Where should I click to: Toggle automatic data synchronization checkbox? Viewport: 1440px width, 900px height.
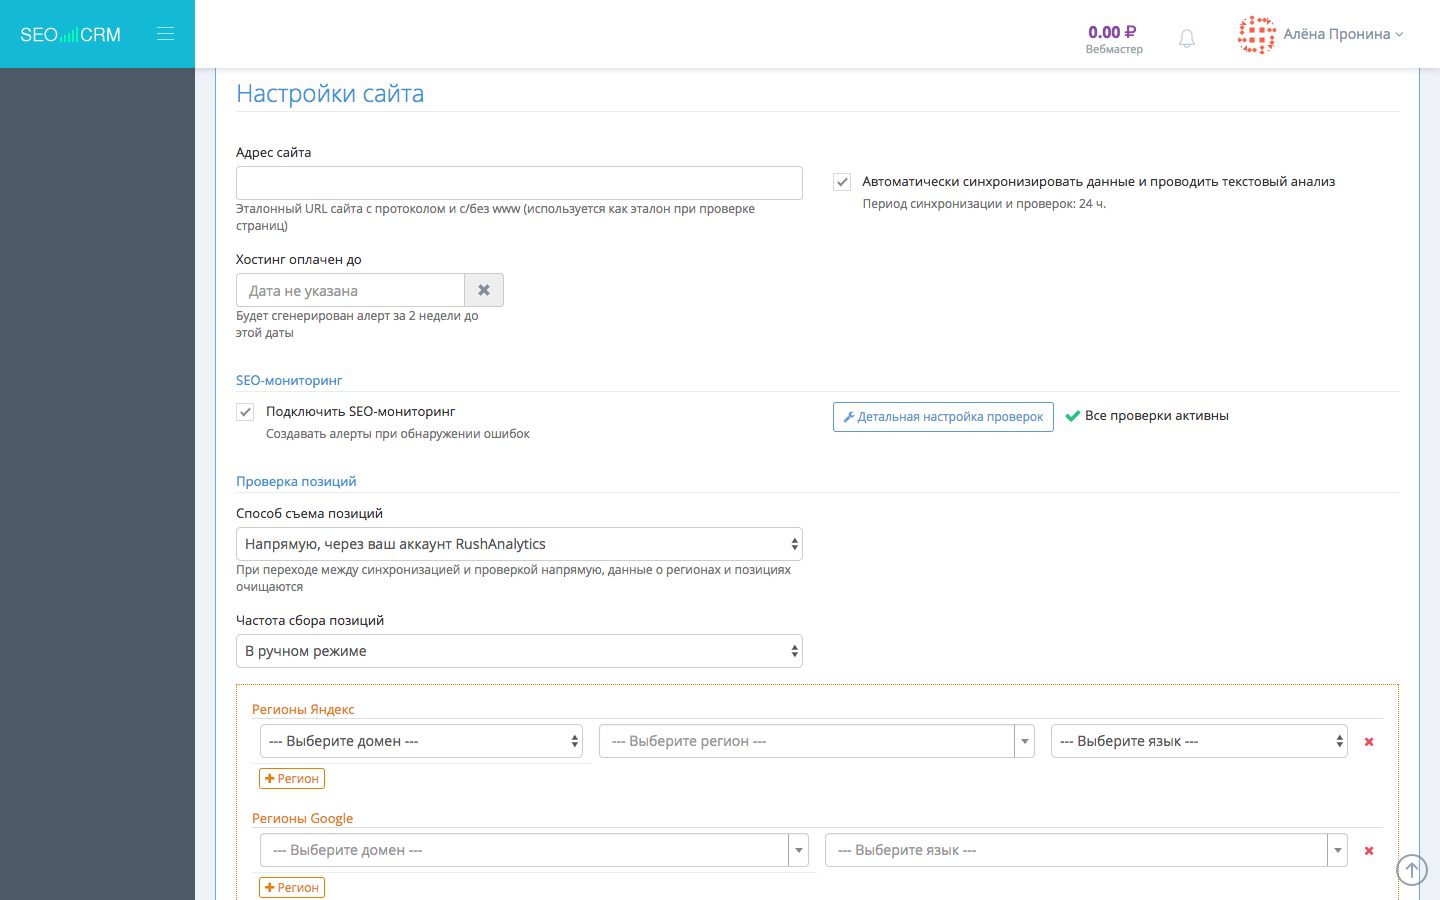[x=841, y=182]
